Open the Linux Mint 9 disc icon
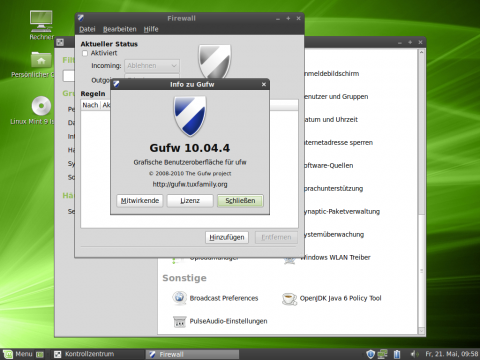 click(x=41, y=106)
